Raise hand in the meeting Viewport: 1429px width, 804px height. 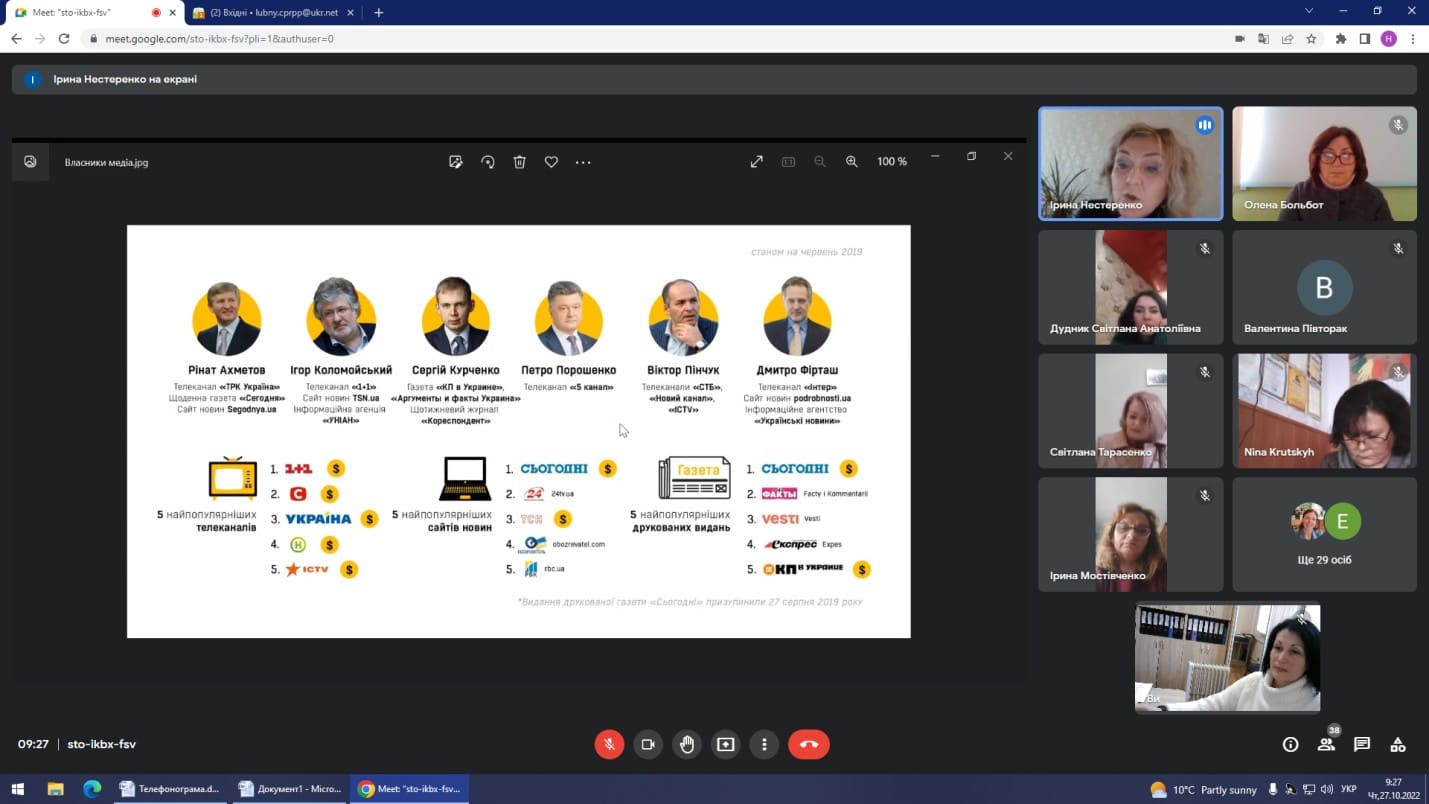pyautogui.click(x=687, y=744)
